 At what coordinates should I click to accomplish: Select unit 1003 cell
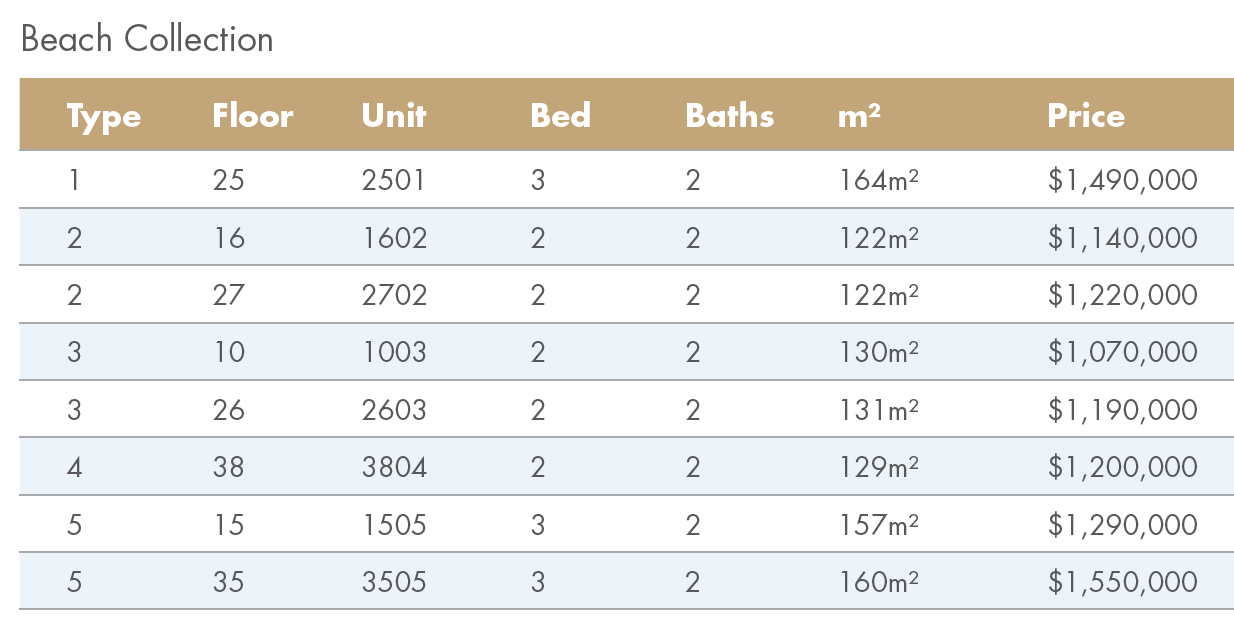coord(394,352)
